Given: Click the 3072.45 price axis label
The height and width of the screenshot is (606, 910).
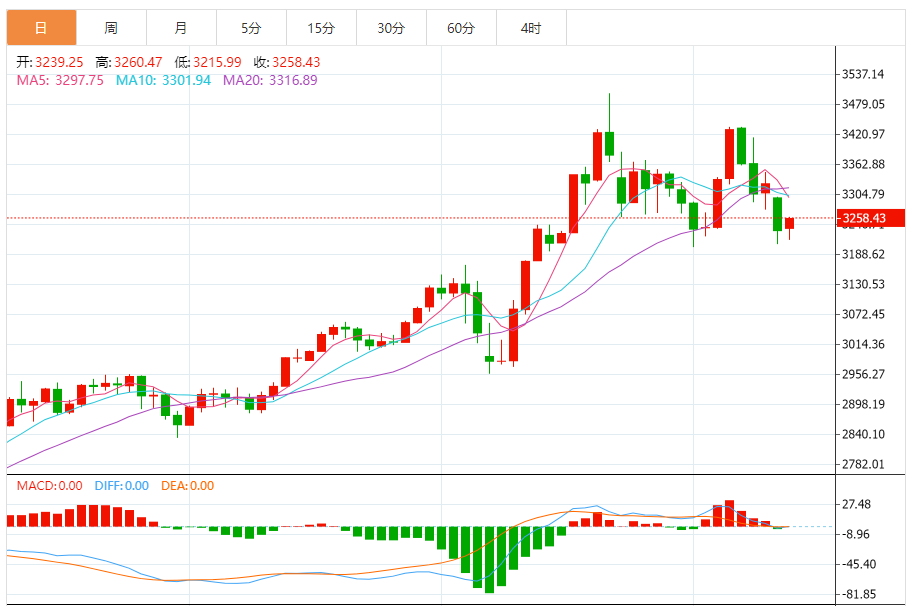Looking at the screenshot, I should [863, 314].
